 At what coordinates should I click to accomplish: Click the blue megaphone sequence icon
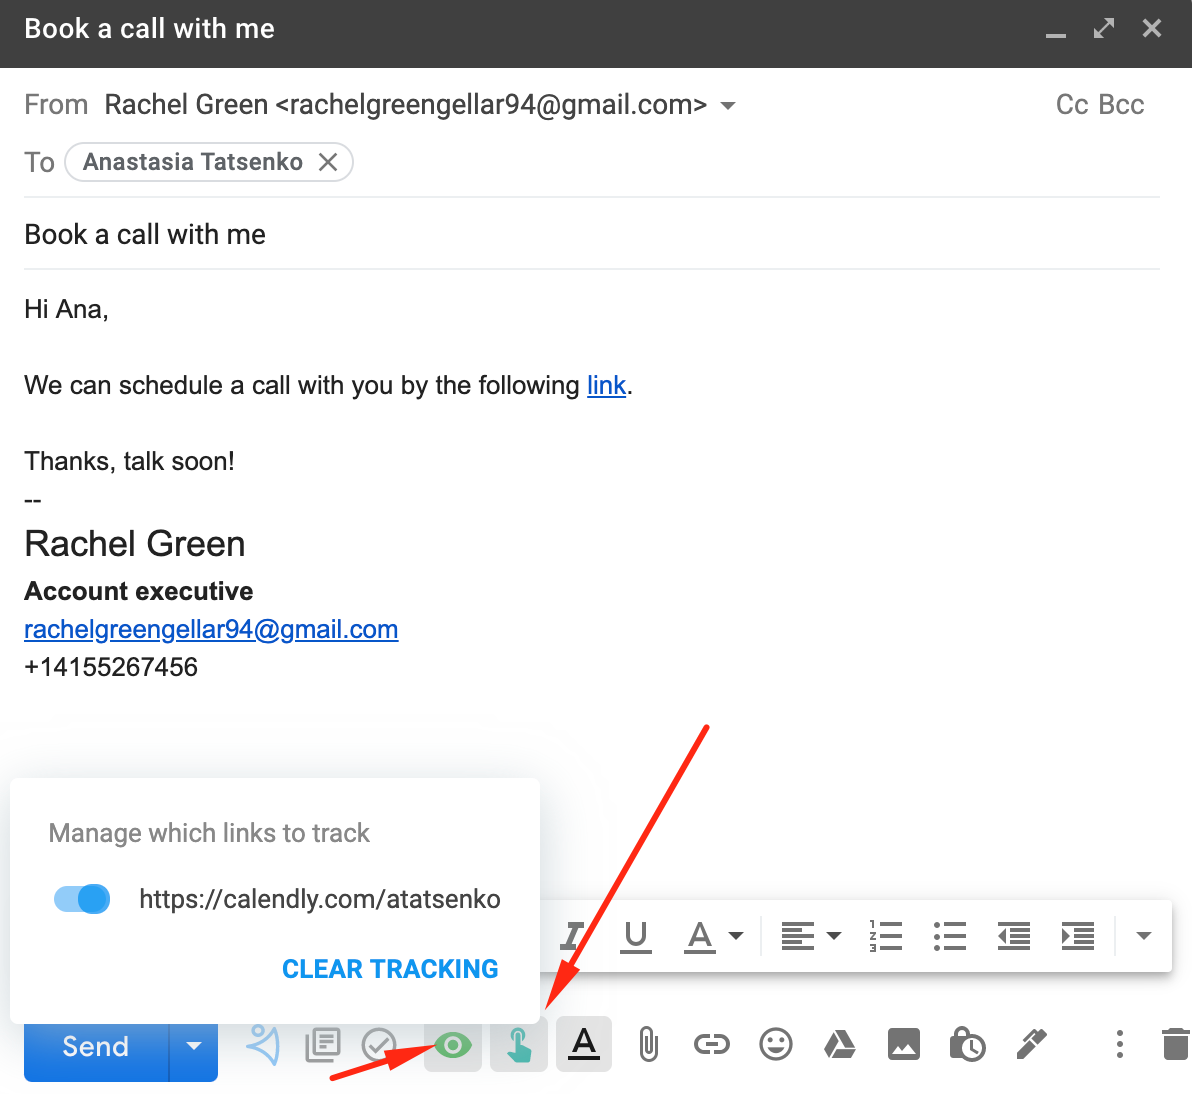pos(262,1044)
